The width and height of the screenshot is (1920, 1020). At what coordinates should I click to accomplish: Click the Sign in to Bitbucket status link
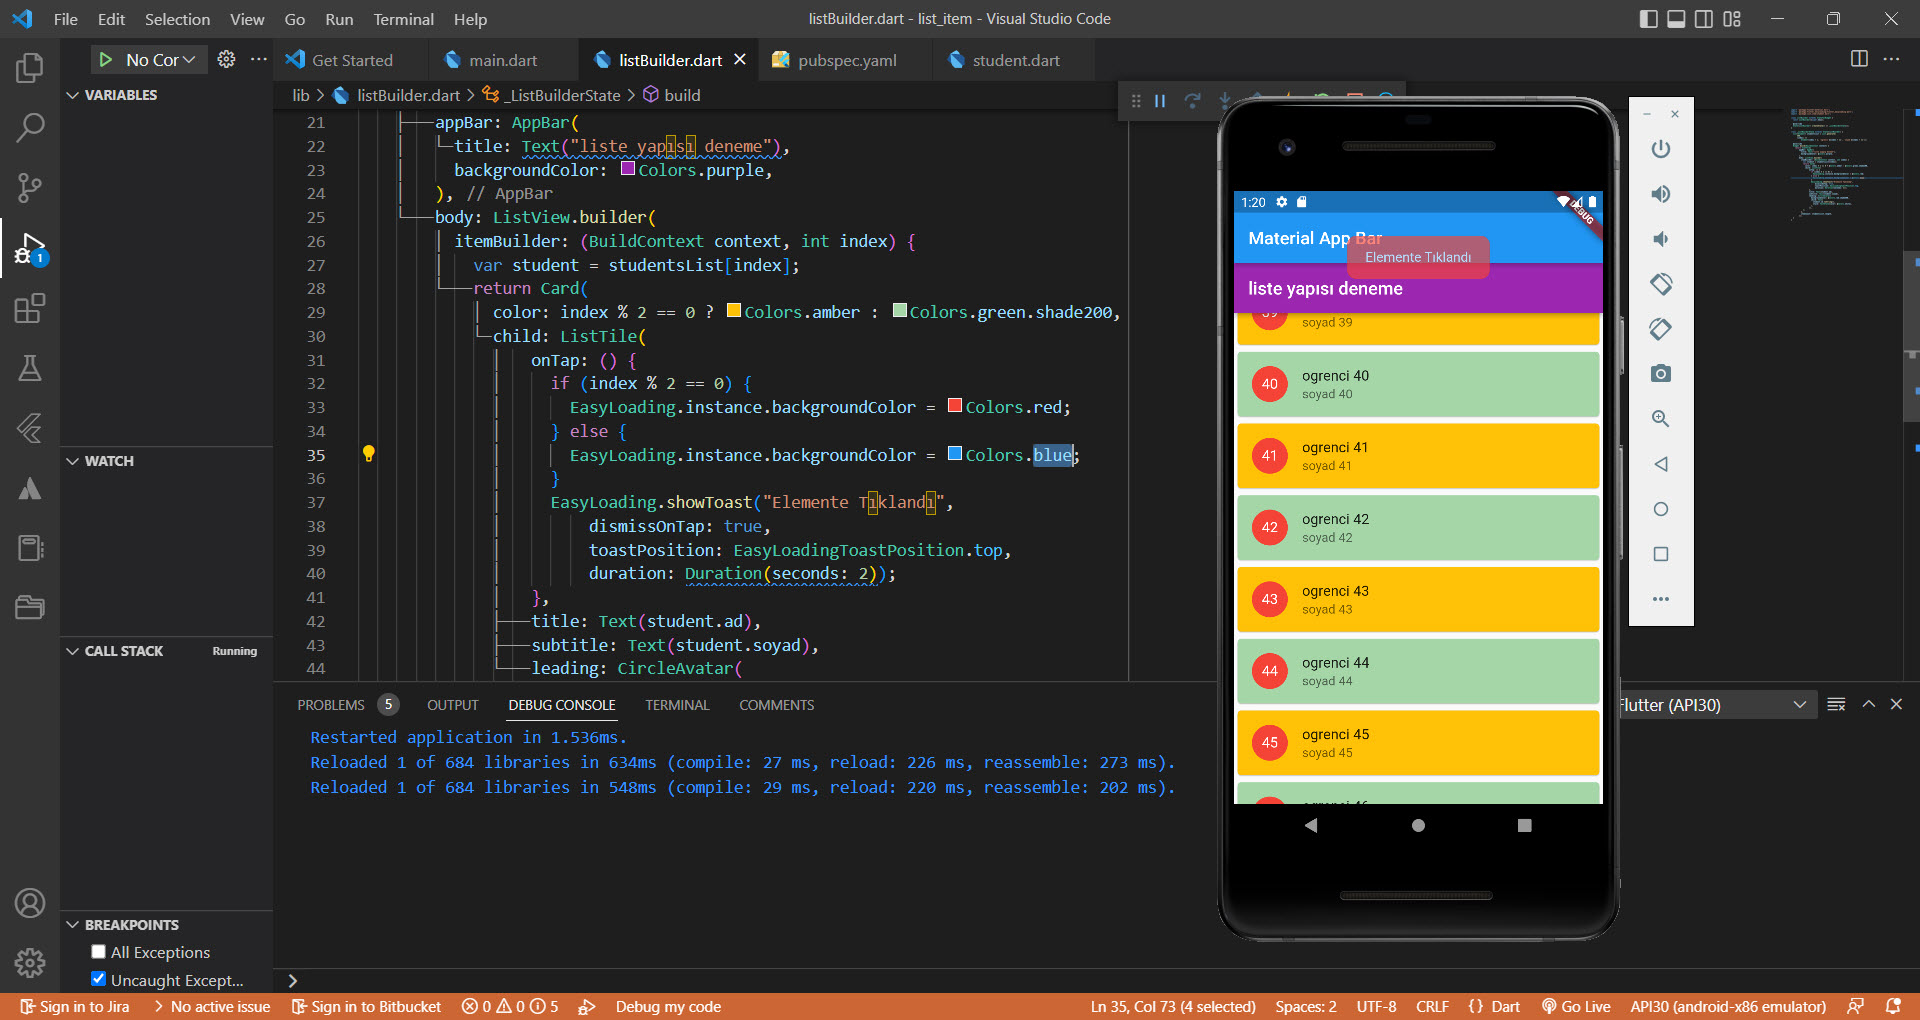pyautogui.click(x=366, y=1007)
